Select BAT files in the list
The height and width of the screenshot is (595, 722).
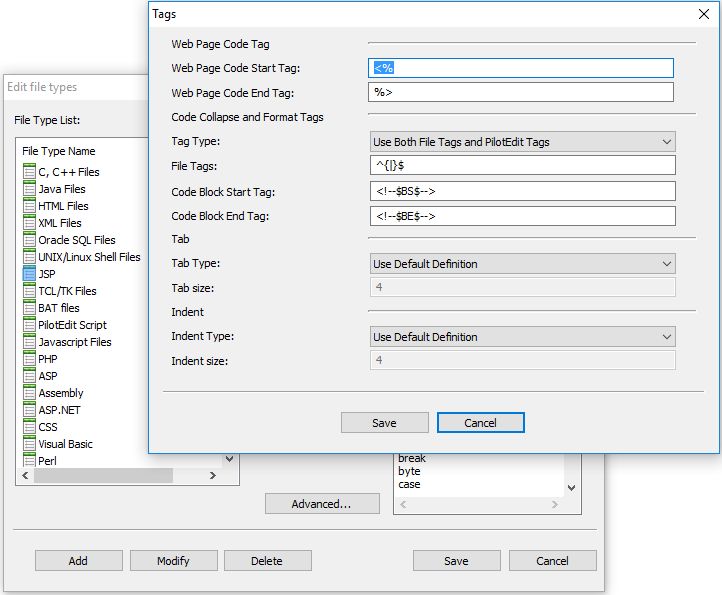[58, 308]
